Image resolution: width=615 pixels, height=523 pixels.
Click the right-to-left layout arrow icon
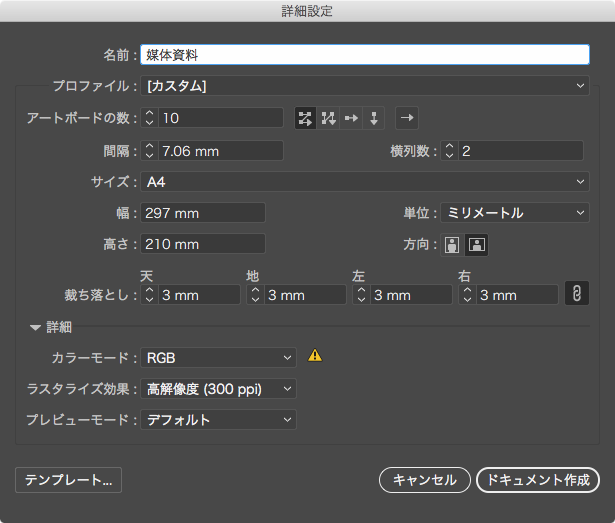[407, 119]
